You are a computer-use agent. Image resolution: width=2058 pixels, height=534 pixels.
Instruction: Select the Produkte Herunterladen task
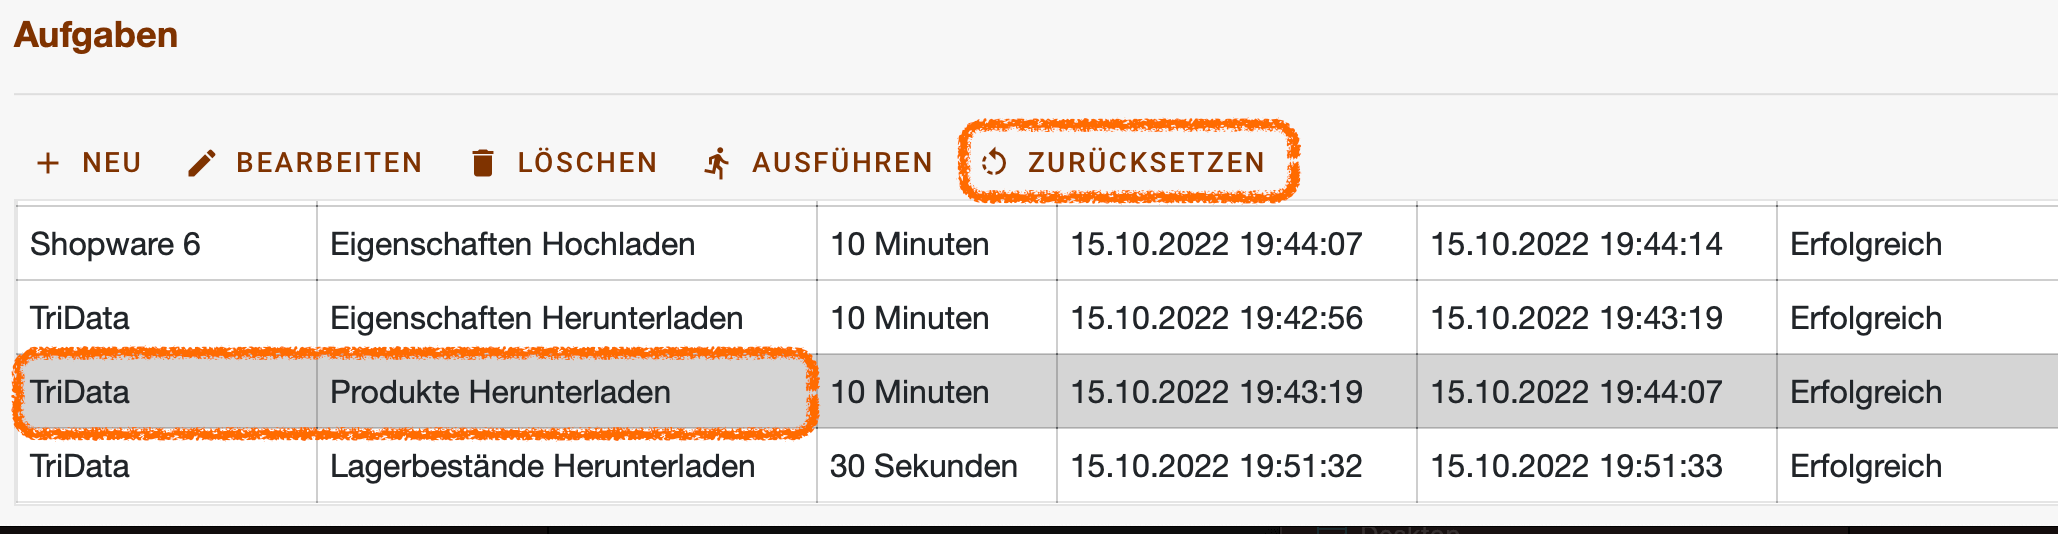click(500, 392)
